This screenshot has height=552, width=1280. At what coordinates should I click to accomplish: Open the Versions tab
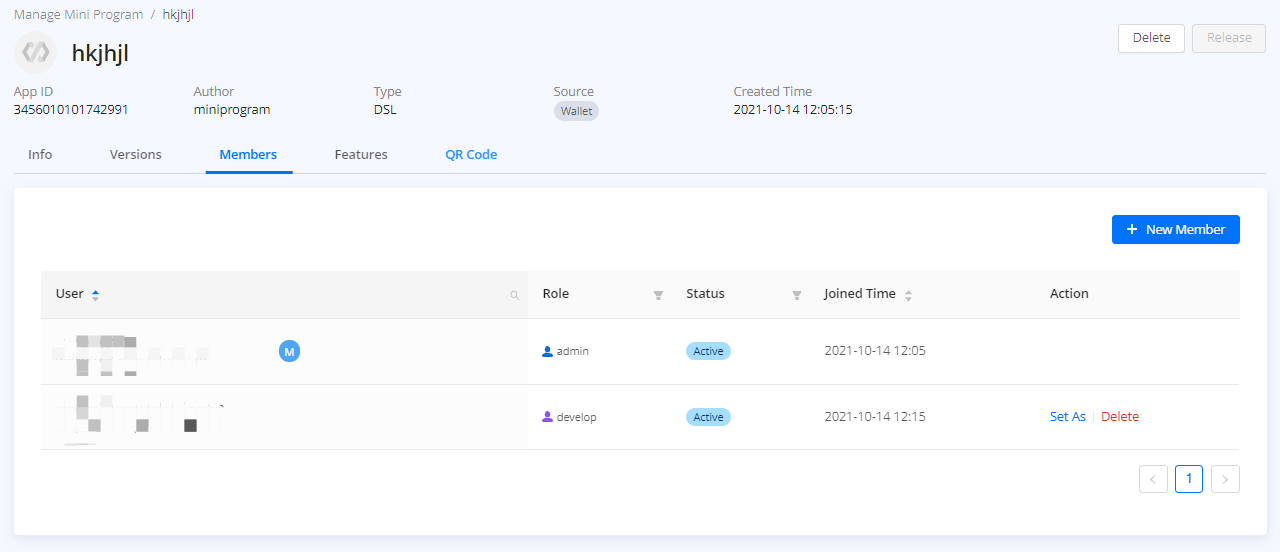click(x=135, y=155)
